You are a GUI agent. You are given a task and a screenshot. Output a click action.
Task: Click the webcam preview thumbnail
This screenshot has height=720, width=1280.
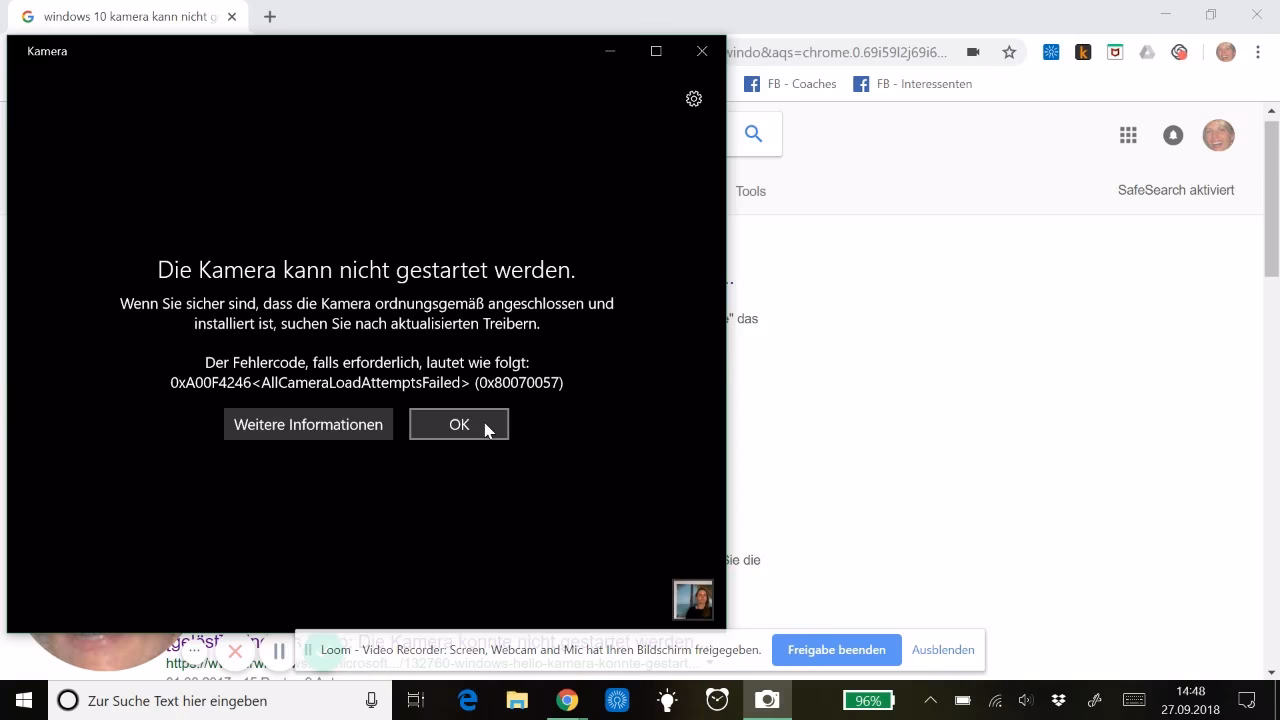[x=693, y=599]
